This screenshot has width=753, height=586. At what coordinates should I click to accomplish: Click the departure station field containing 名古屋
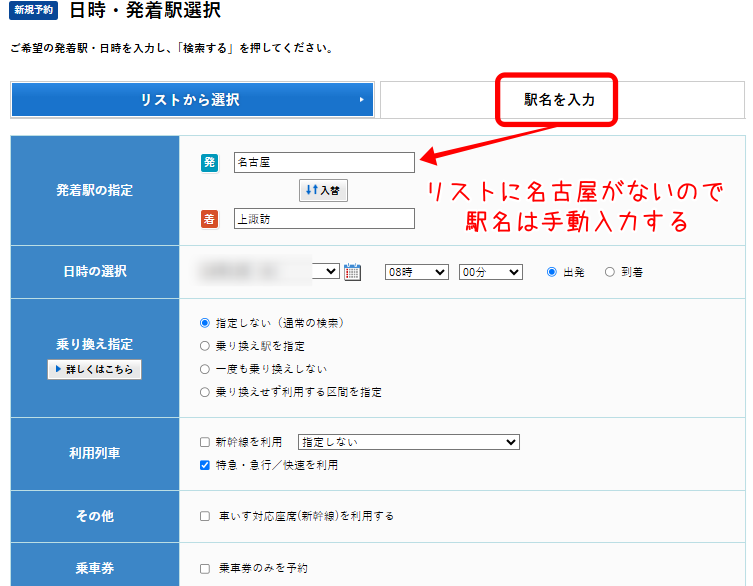323,162
